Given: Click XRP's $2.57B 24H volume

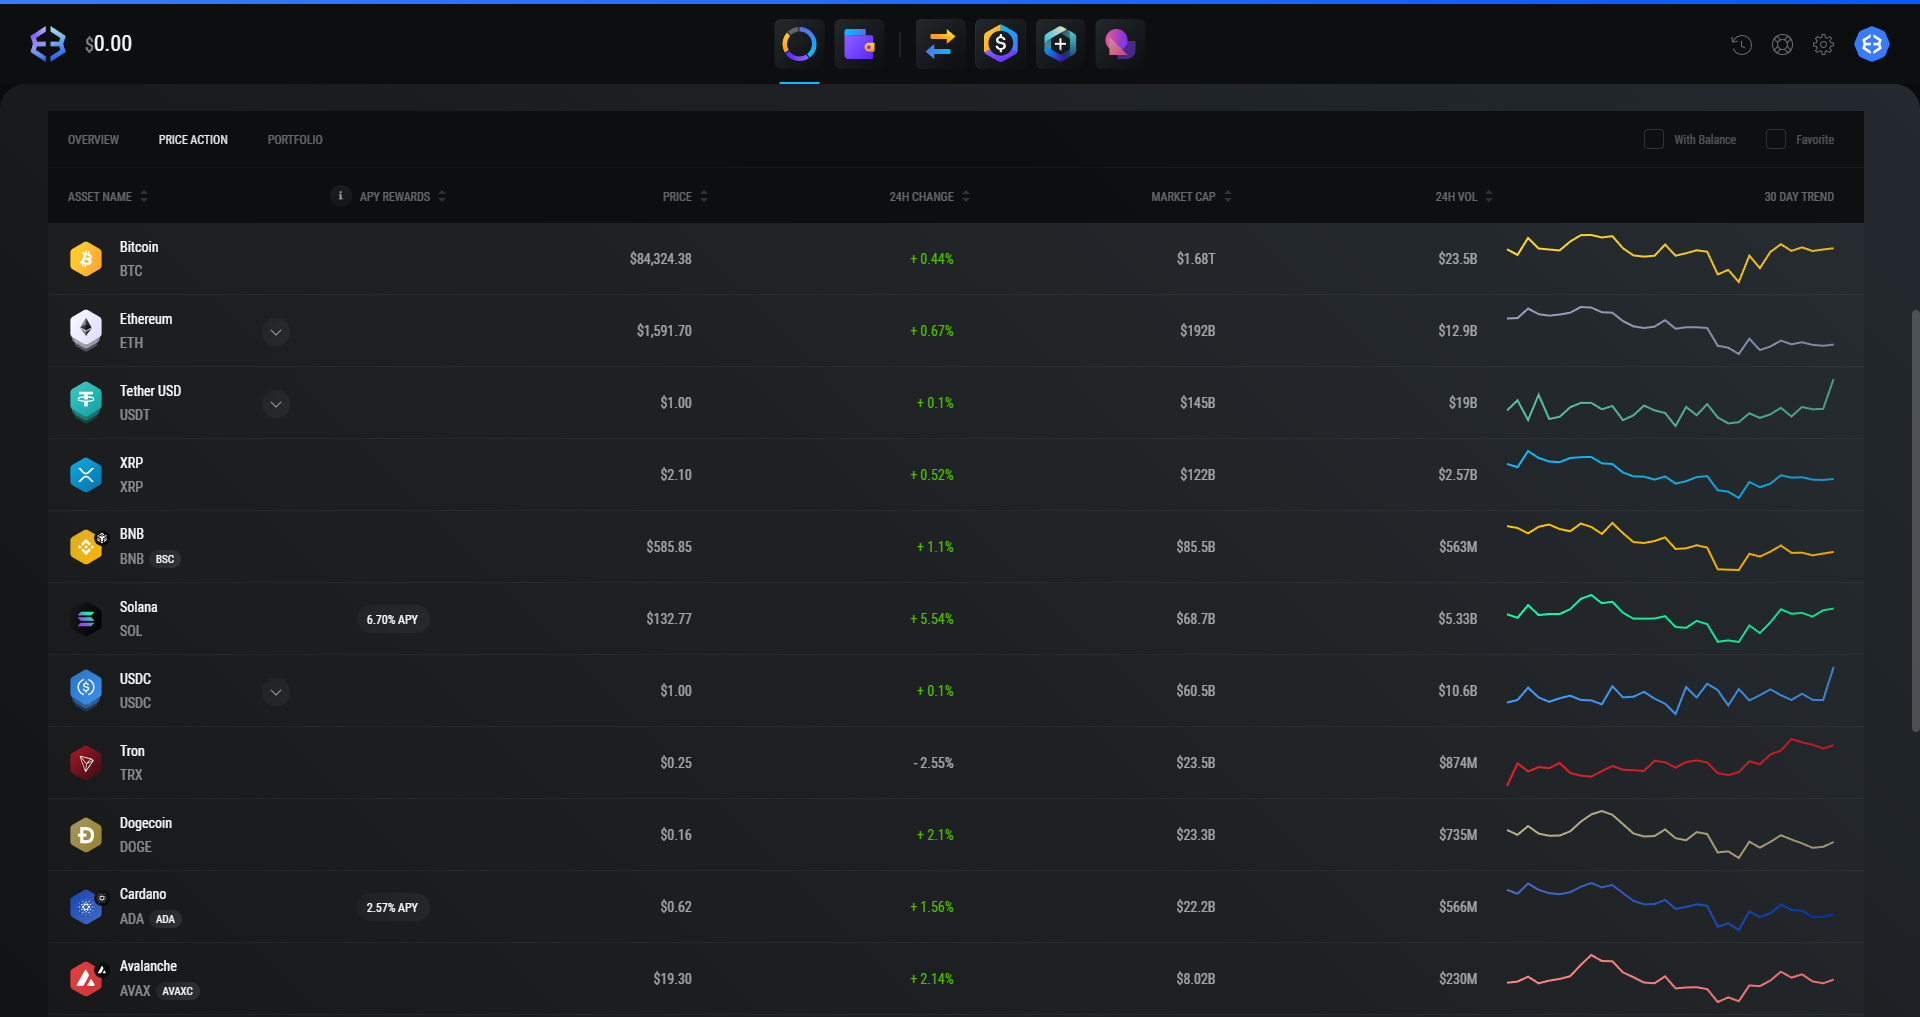Looking at the screenshot, I should tap(1458, 475).
